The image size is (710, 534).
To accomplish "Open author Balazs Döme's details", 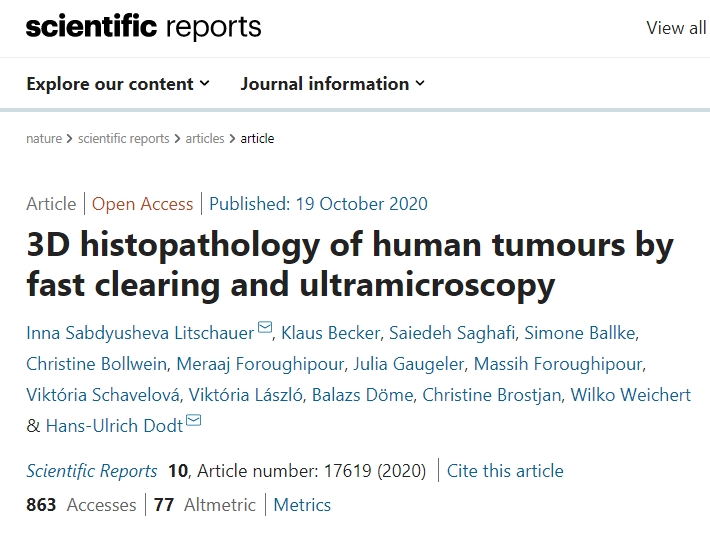I will [x=362, y=395].
